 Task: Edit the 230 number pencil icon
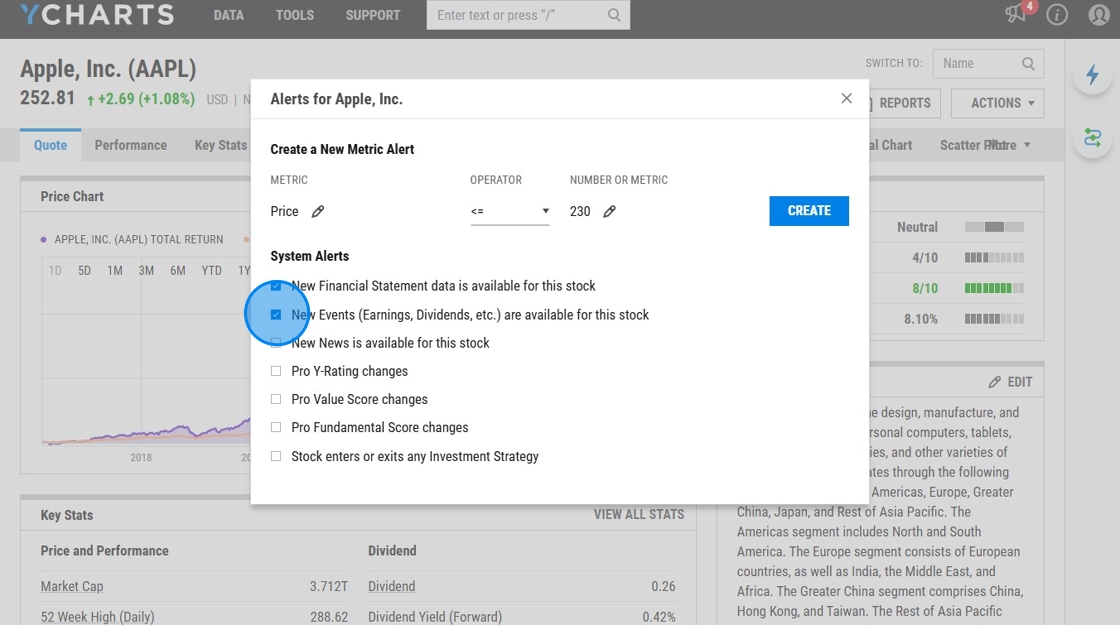click(x=609, y=211)
